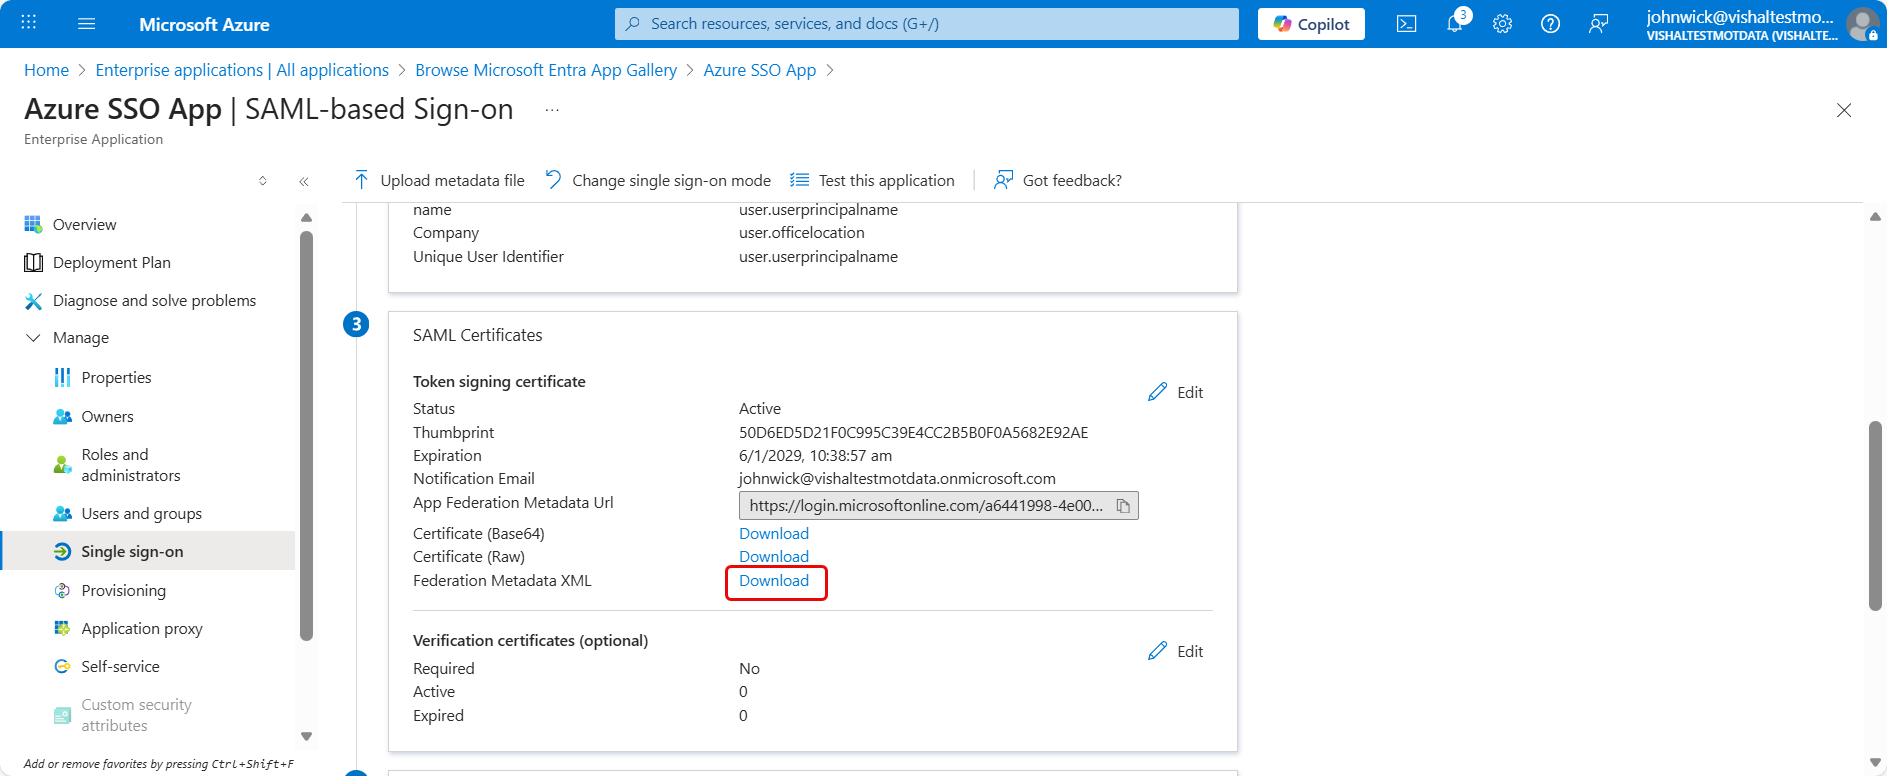Open the account profile avatar
This screenshot has width=1887, height=776.
coord(1862,24)
